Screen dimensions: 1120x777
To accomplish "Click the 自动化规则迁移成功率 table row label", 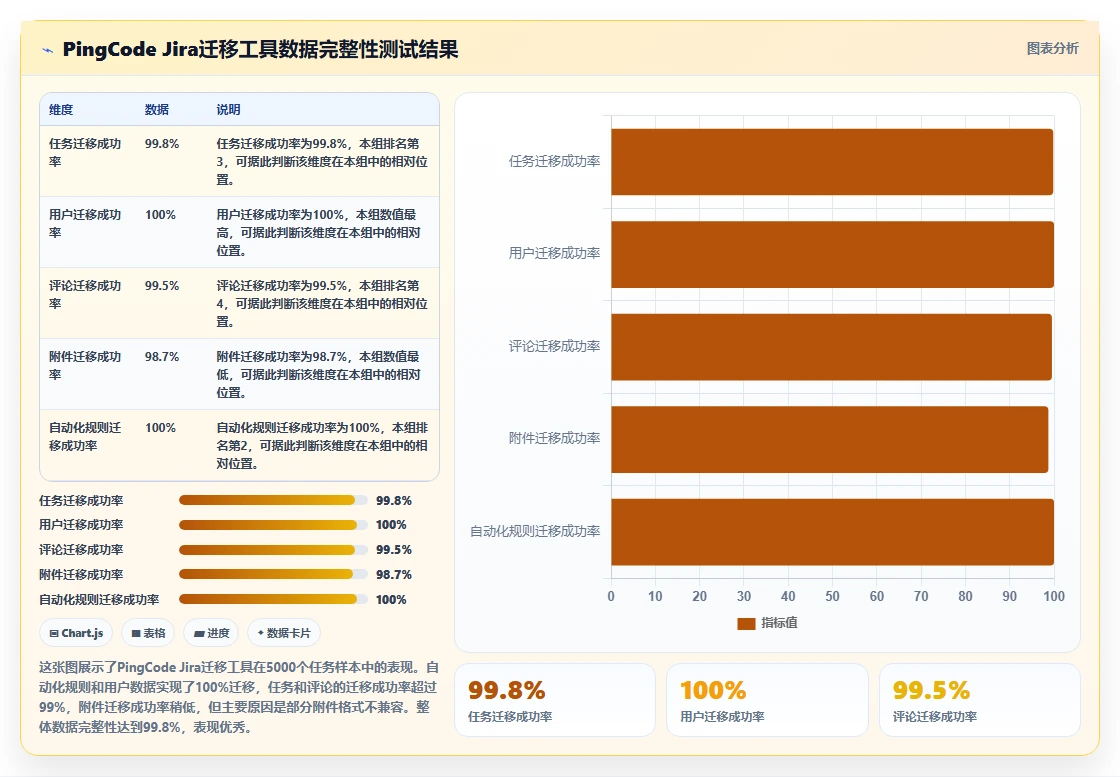I will (x=85, y=436).
